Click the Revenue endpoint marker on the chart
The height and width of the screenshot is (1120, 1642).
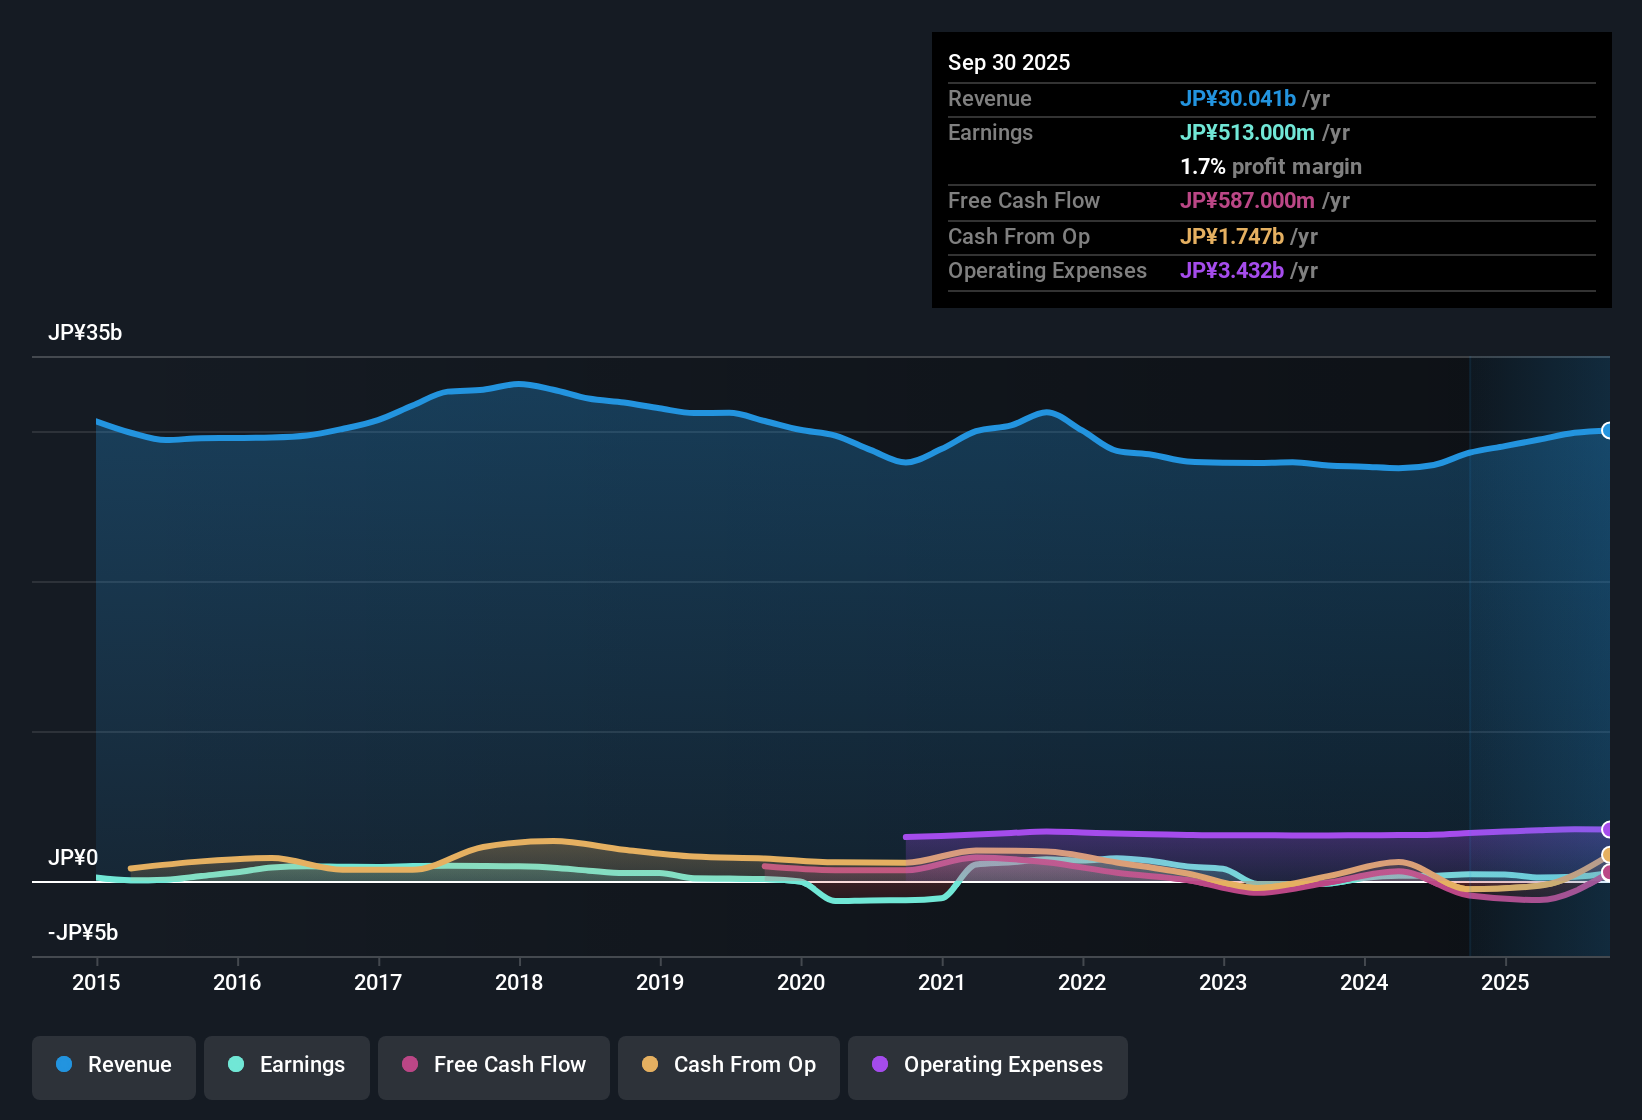pyautogui.click(x=1608, y=431)
